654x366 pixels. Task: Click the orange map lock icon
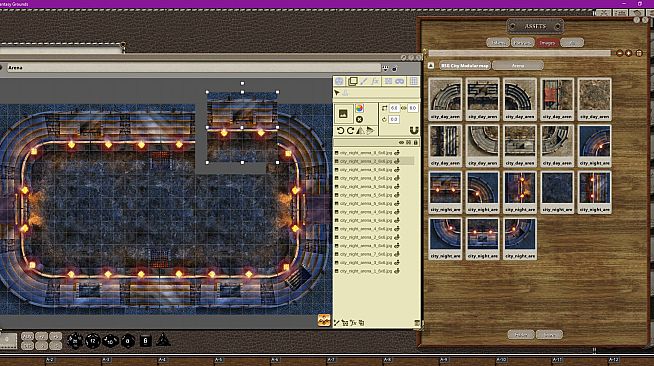click(x=324, y=320)
